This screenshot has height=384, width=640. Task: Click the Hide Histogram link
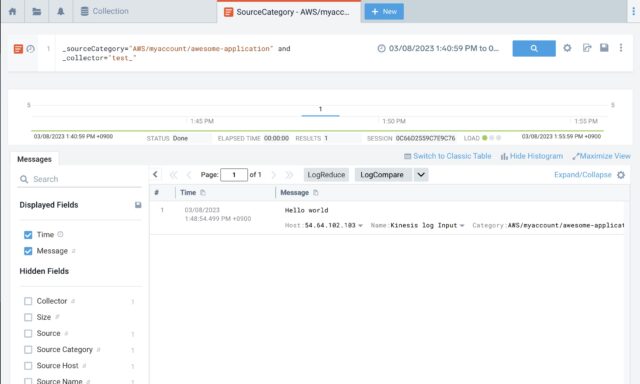coord(532,156)
